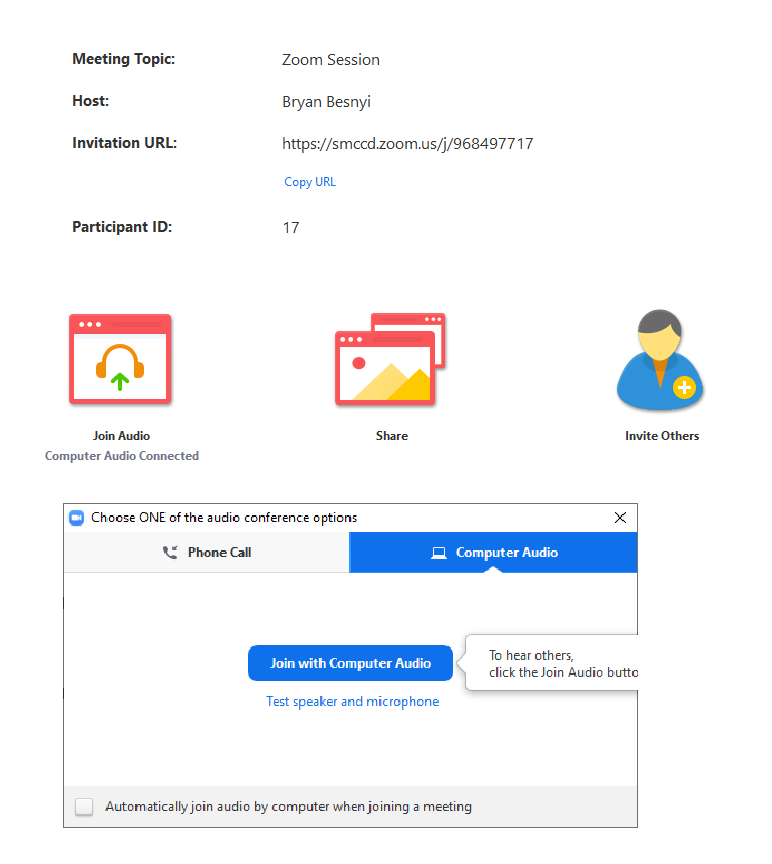Open the Share screen icon
The height and width of the screenshot is (864, 772).
tap(390, 359)
